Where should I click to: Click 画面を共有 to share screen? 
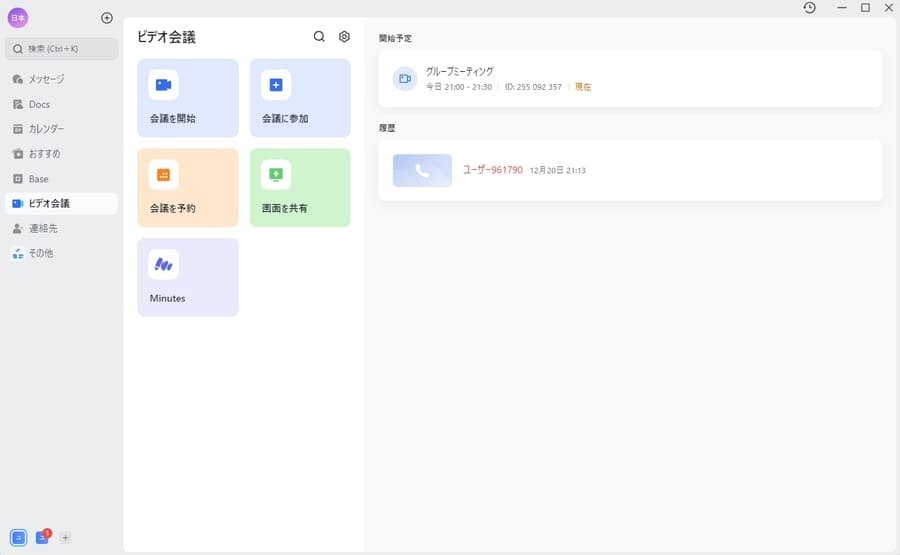(300, 188)
